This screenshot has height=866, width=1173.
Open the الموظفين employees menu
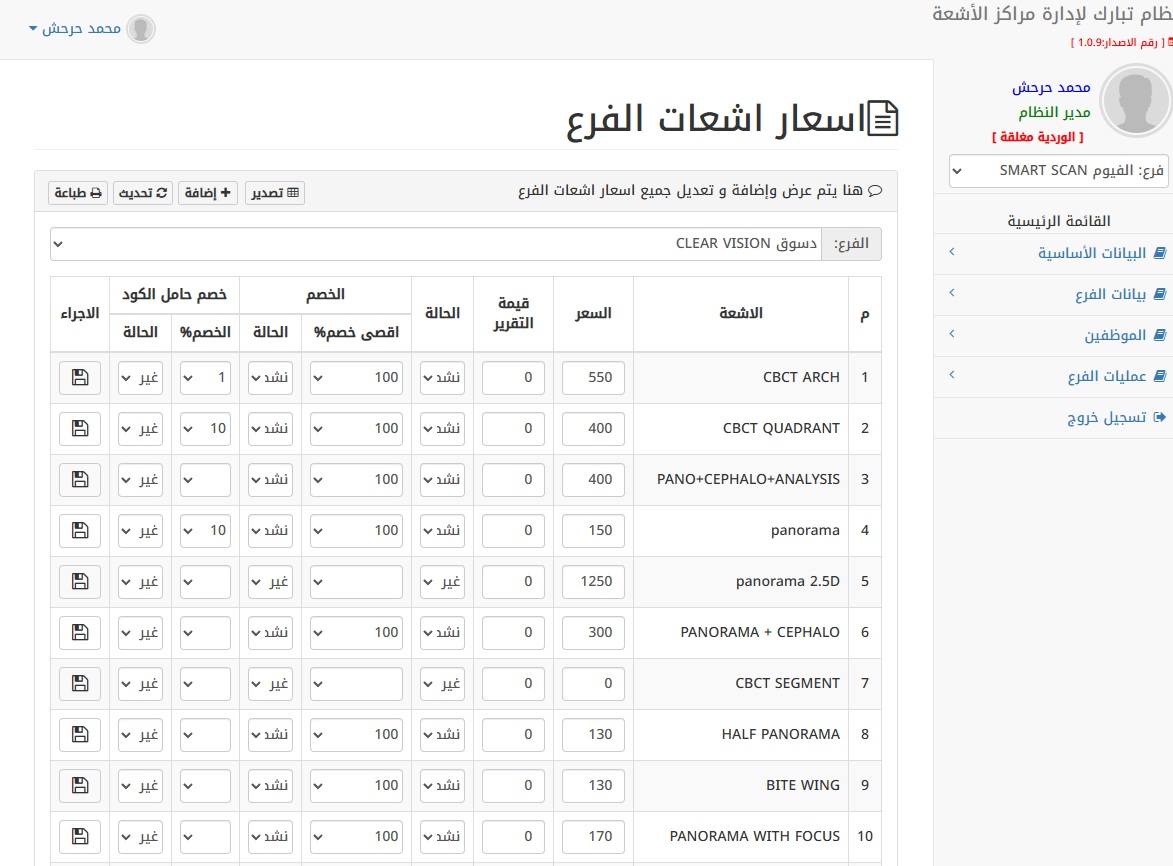click(1052, 335)
